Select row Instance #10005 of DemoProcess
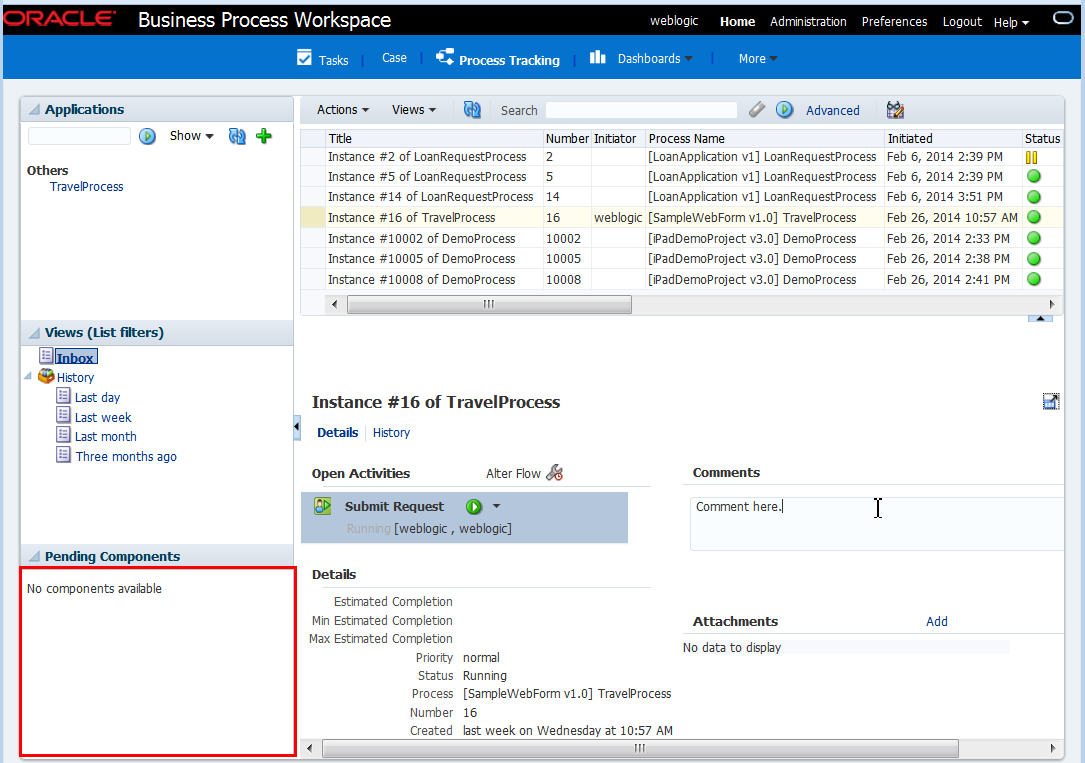This screenshot has height=763, width=1085. point(681,259)
